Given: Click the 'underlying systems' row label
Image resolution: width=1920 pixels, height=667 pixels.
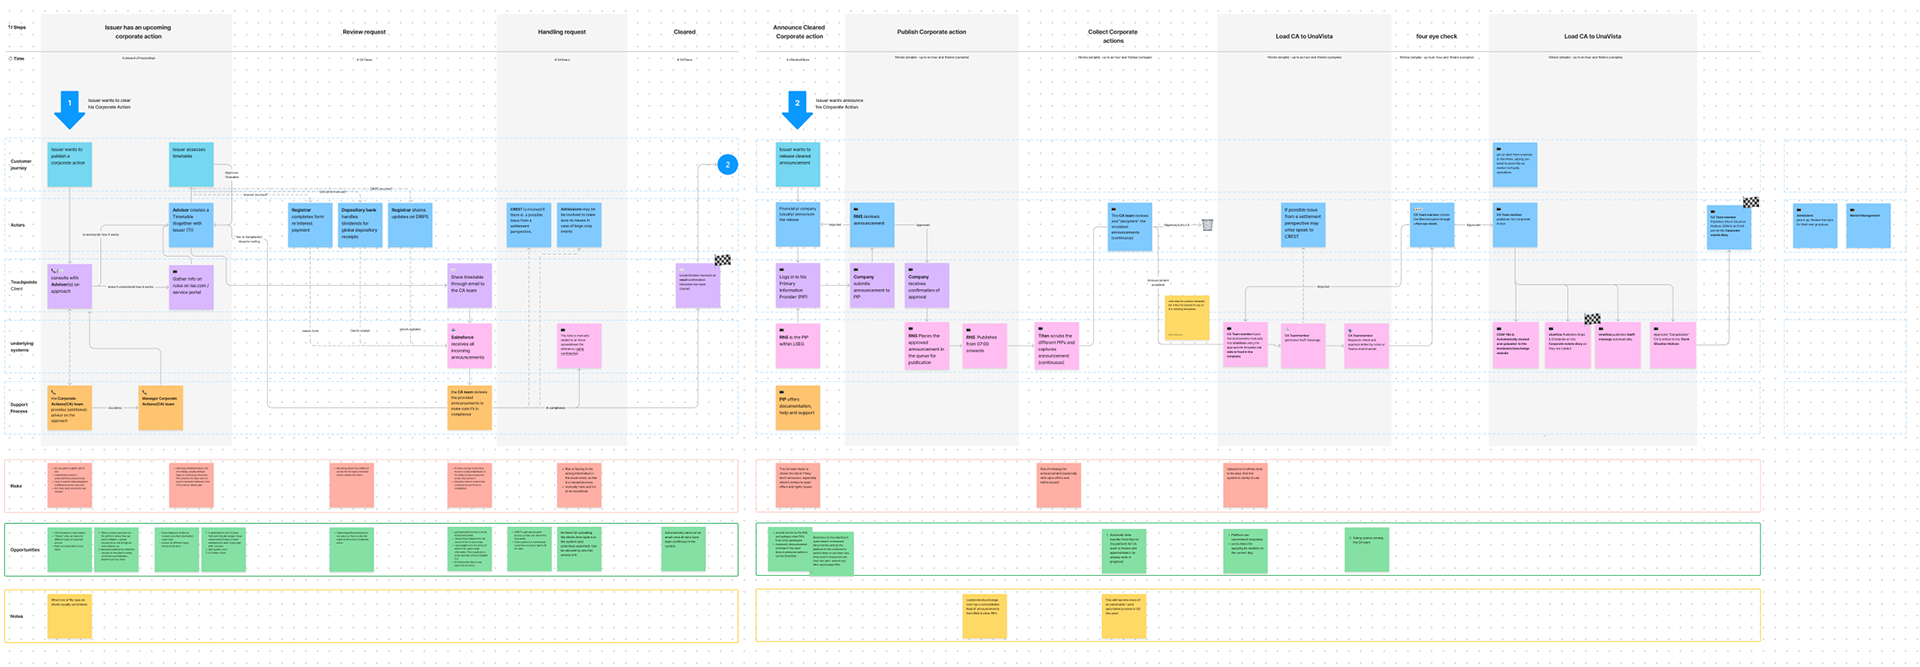Looking at the screenshot, I should coord(22,346).
